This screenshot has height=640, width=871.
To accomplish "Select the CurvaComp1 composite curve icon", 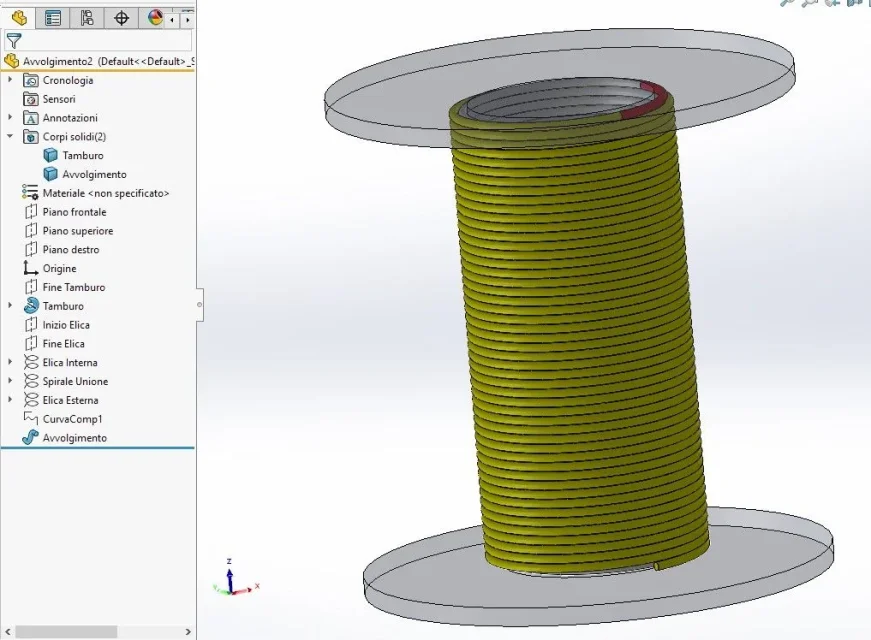I will pos(31,418).
